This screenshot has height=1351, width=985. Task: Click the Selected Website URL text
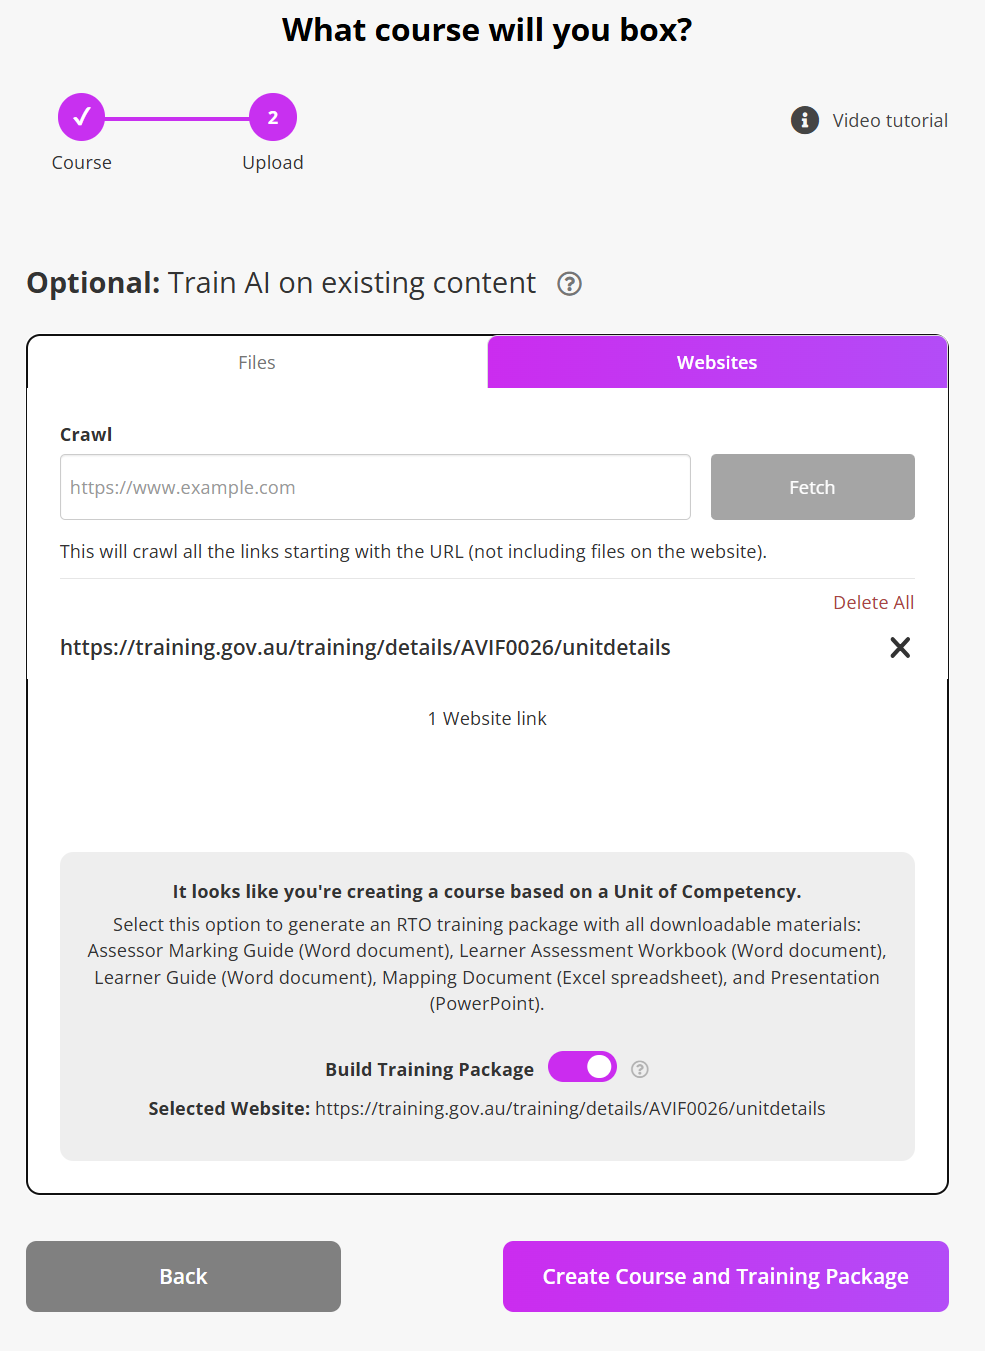[570, 1108]
